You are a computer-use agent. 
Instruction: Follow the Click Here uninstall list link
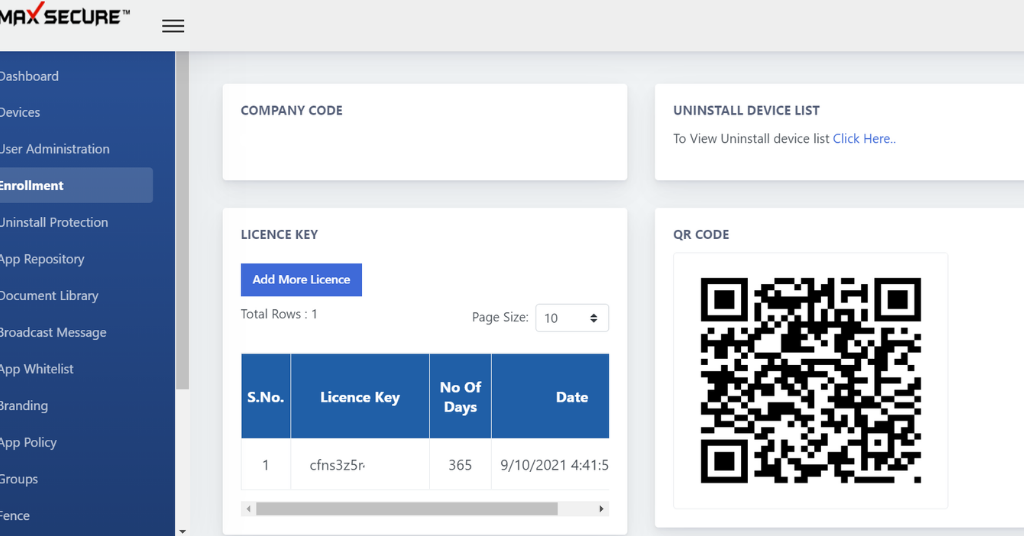[x=864, y=139]
